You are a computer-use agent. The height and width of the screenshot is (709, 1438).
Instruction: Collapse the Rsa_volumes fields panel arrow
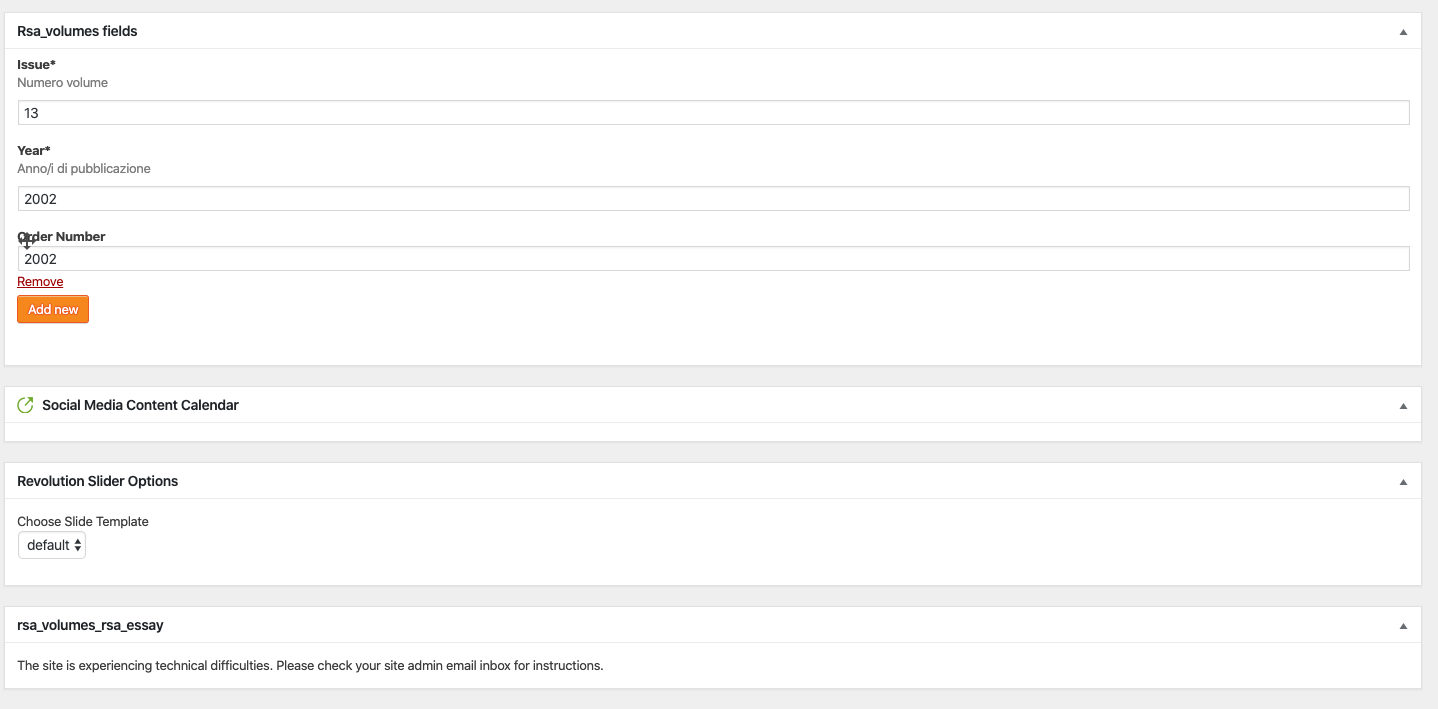coord(1403,32)
